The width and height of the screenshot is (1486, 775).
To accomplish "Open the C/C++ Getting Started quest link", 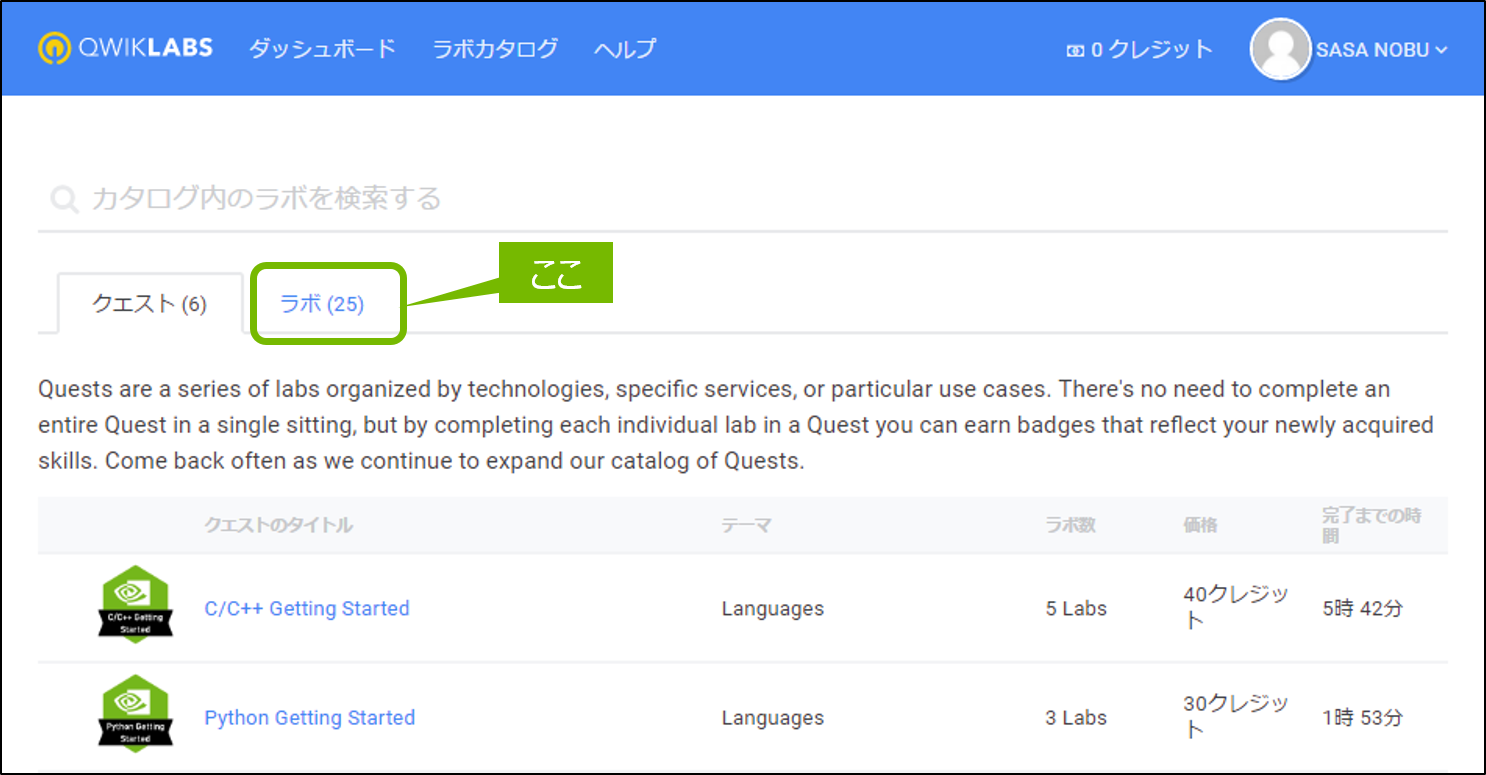I will (x=307, y=608).
